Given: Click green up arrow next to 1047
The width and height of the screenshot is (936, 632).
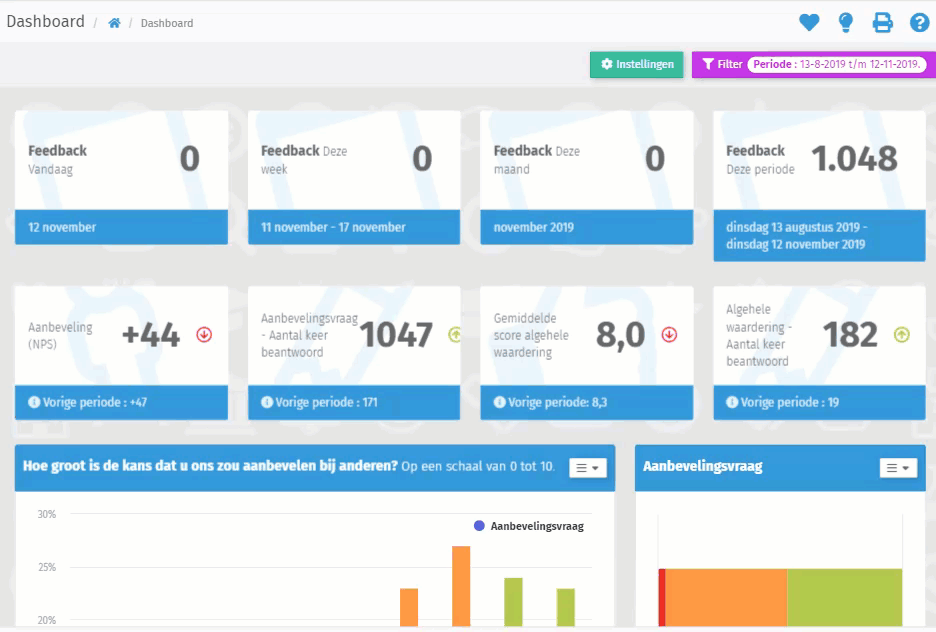Looking at the screenshot, I should click(x=455, y=335).
